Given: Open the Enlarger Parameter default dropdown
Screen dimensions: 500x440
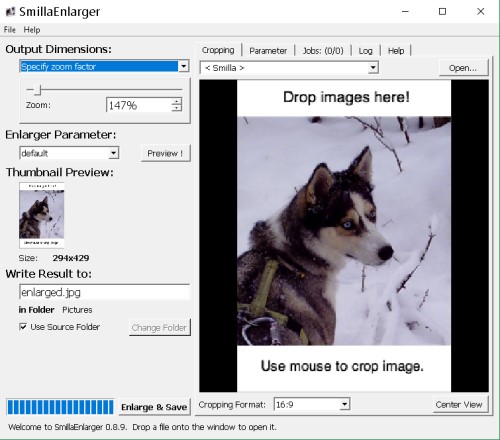Looking at the screenshot, I should [x=114, y=153].
